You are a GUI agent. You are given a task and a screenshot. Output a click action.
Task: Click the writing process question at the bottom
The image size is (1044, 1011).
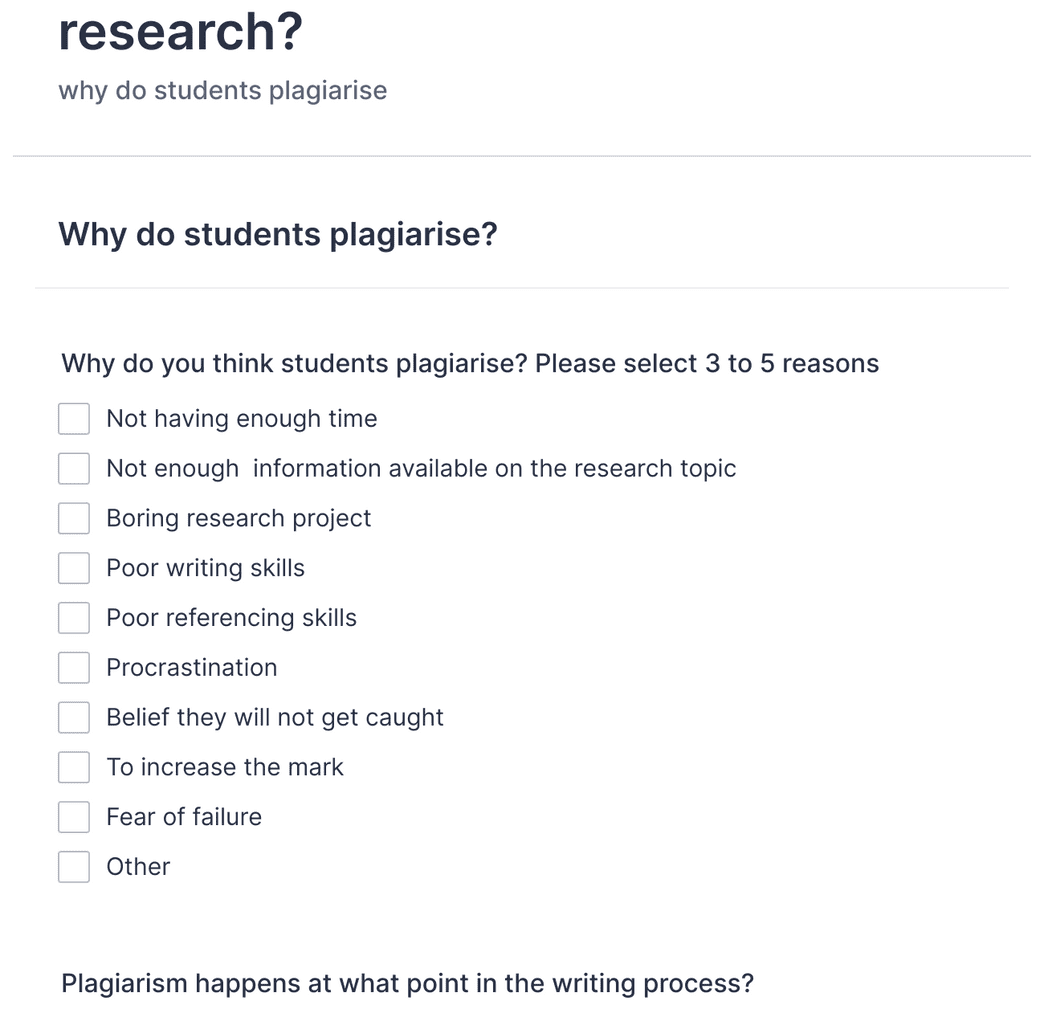click(407, 983)
